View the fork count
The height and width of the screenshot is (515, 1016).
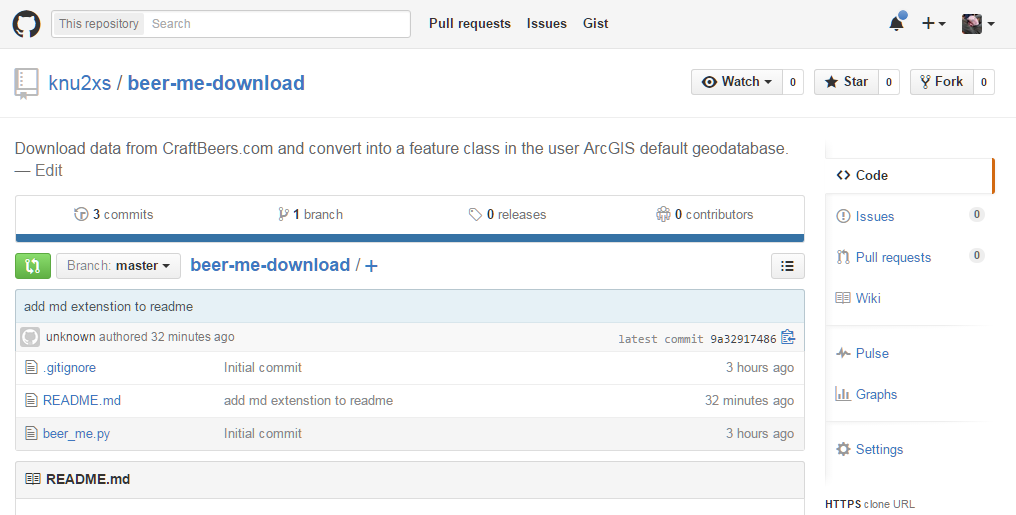(984, 82)
